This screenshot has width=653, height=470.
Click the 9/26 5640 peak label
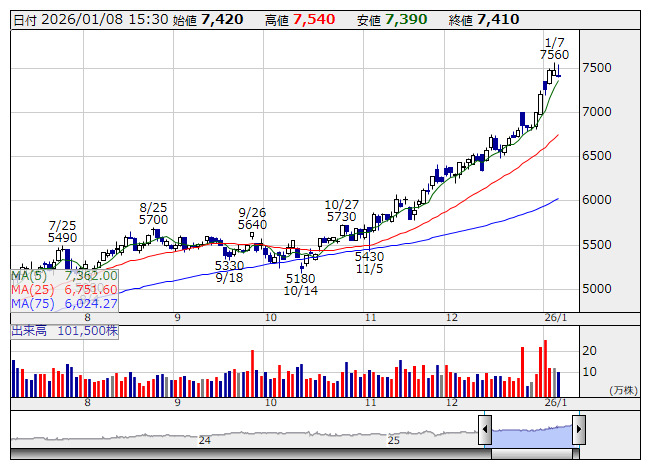[252, 219]
